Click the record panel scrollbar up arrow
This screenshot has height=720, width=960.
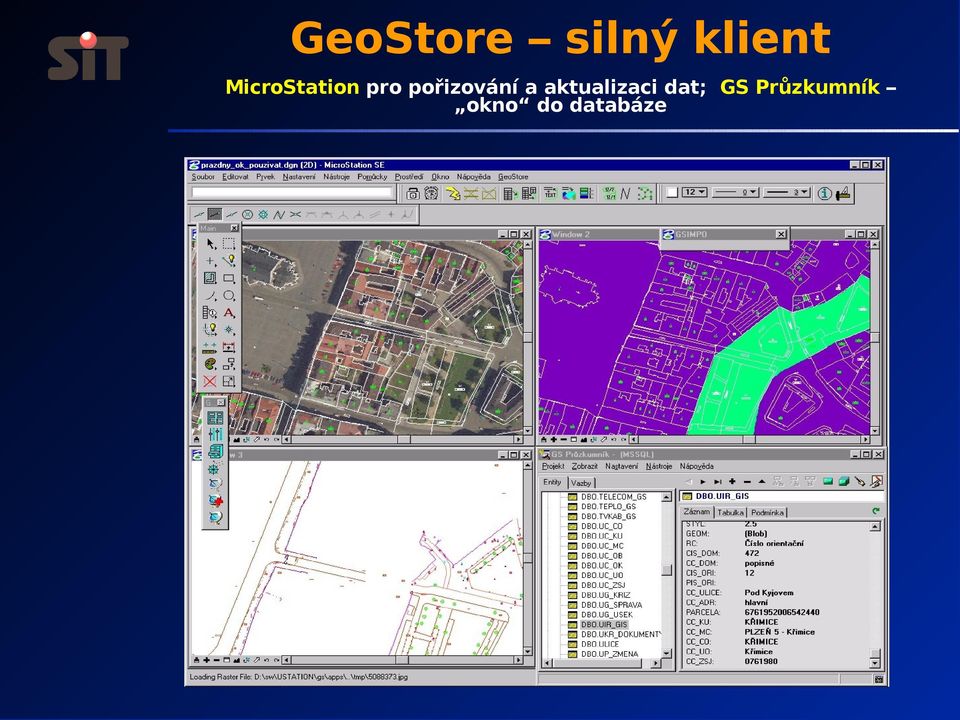click(875, 527)
